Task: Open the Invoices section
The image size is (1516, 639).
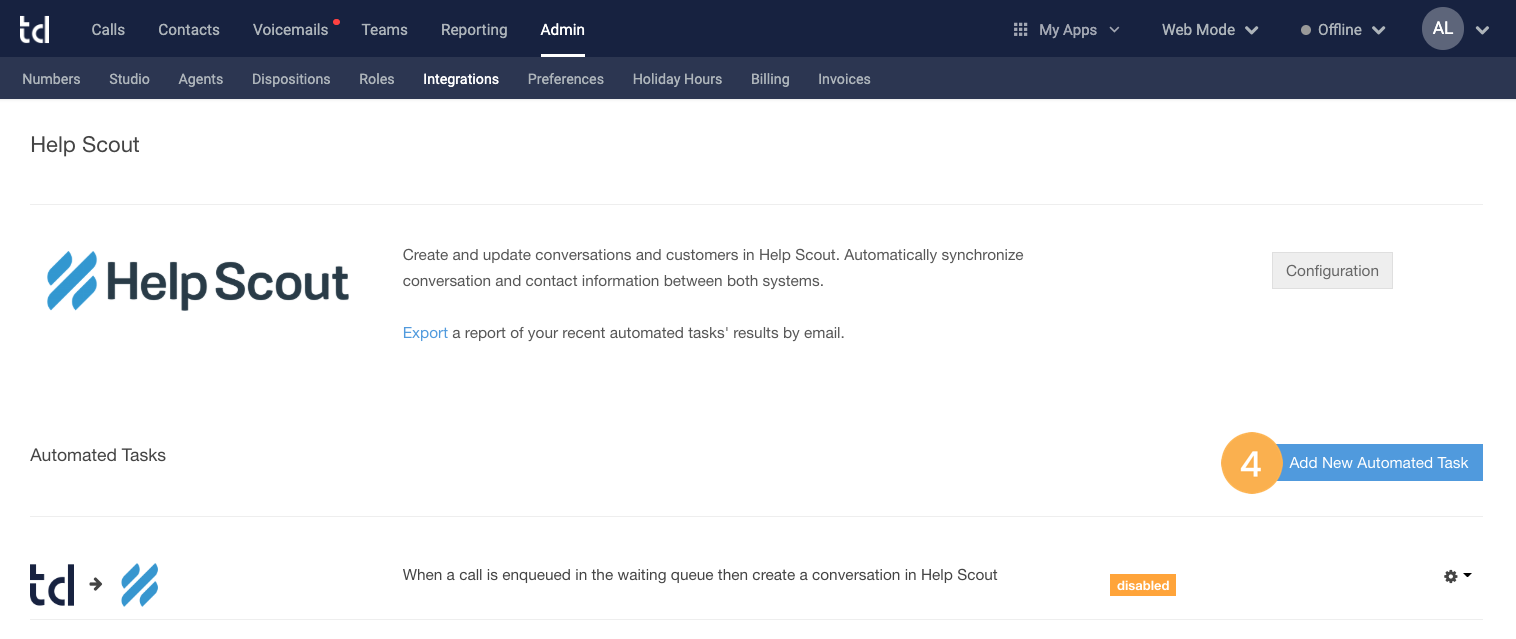Action: (x=844, y=79)
